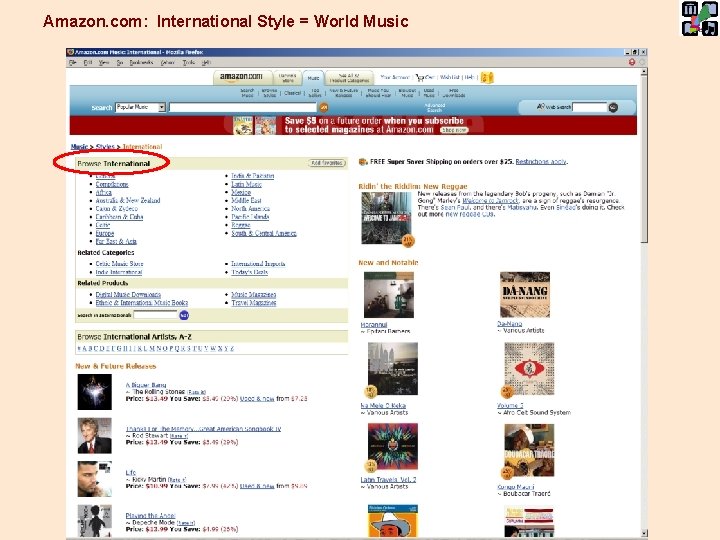The height and width of the screenshot is (540, 720).
Task: Click the shopping cart icon
Action: tap(420, 78)
